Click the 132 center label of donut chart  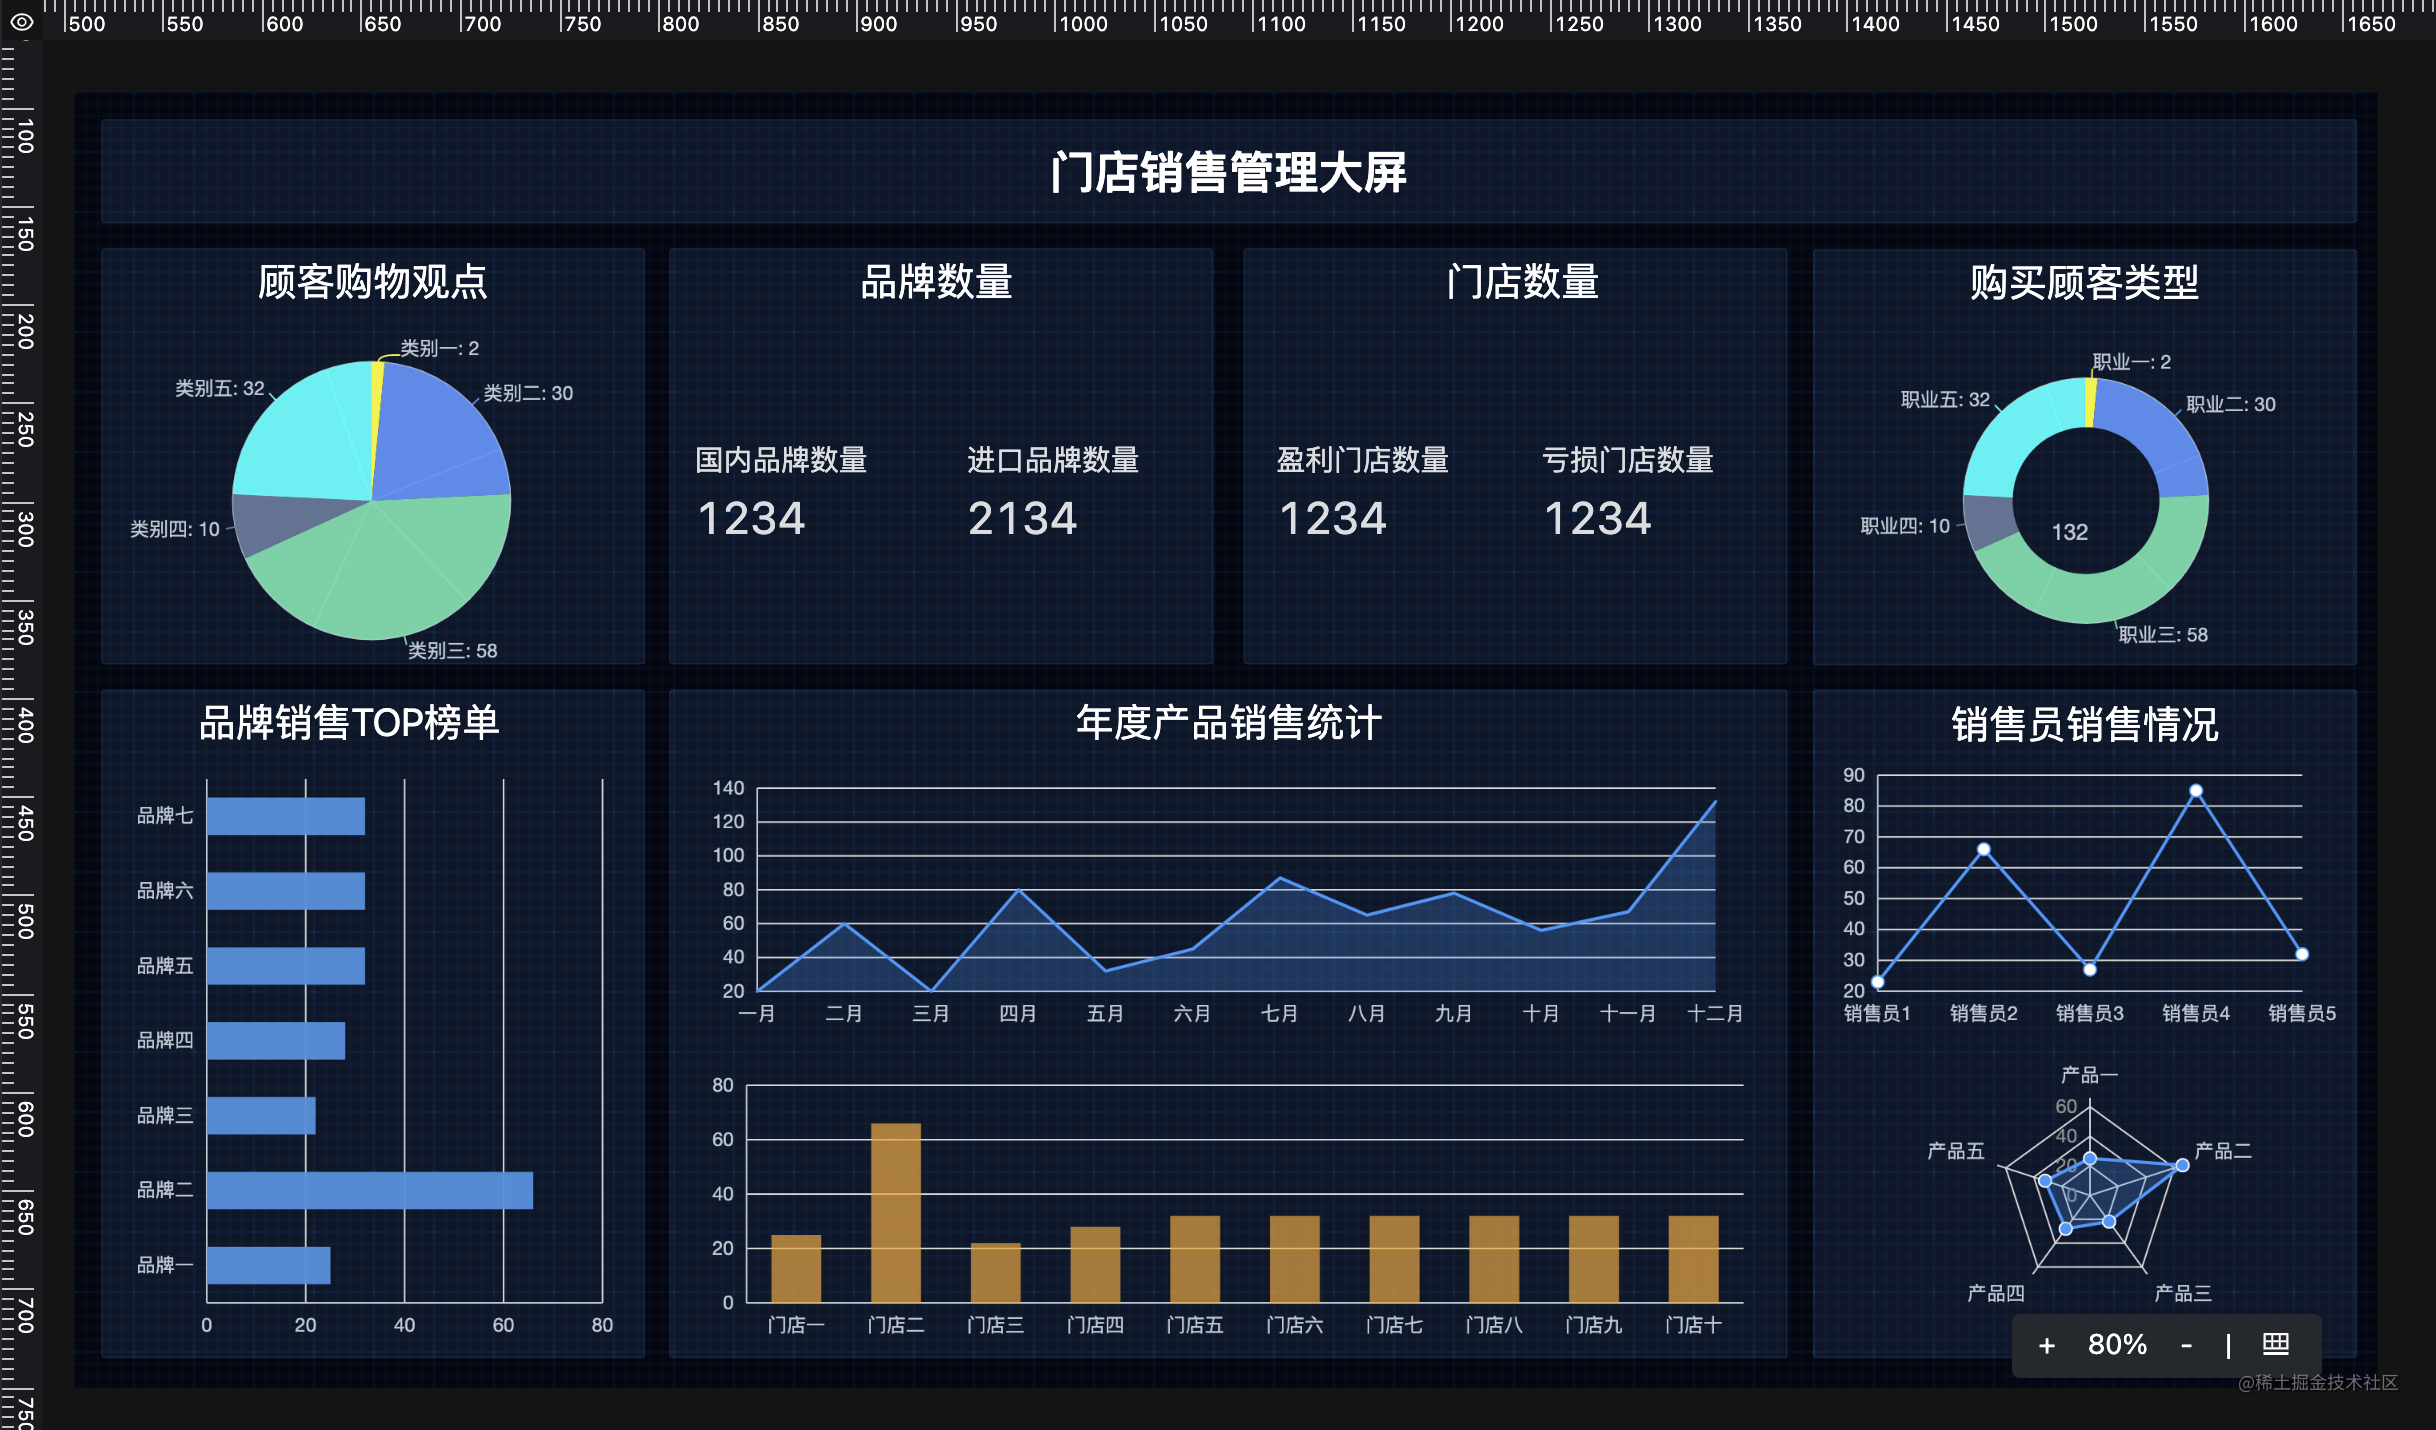click(2069, 532)
